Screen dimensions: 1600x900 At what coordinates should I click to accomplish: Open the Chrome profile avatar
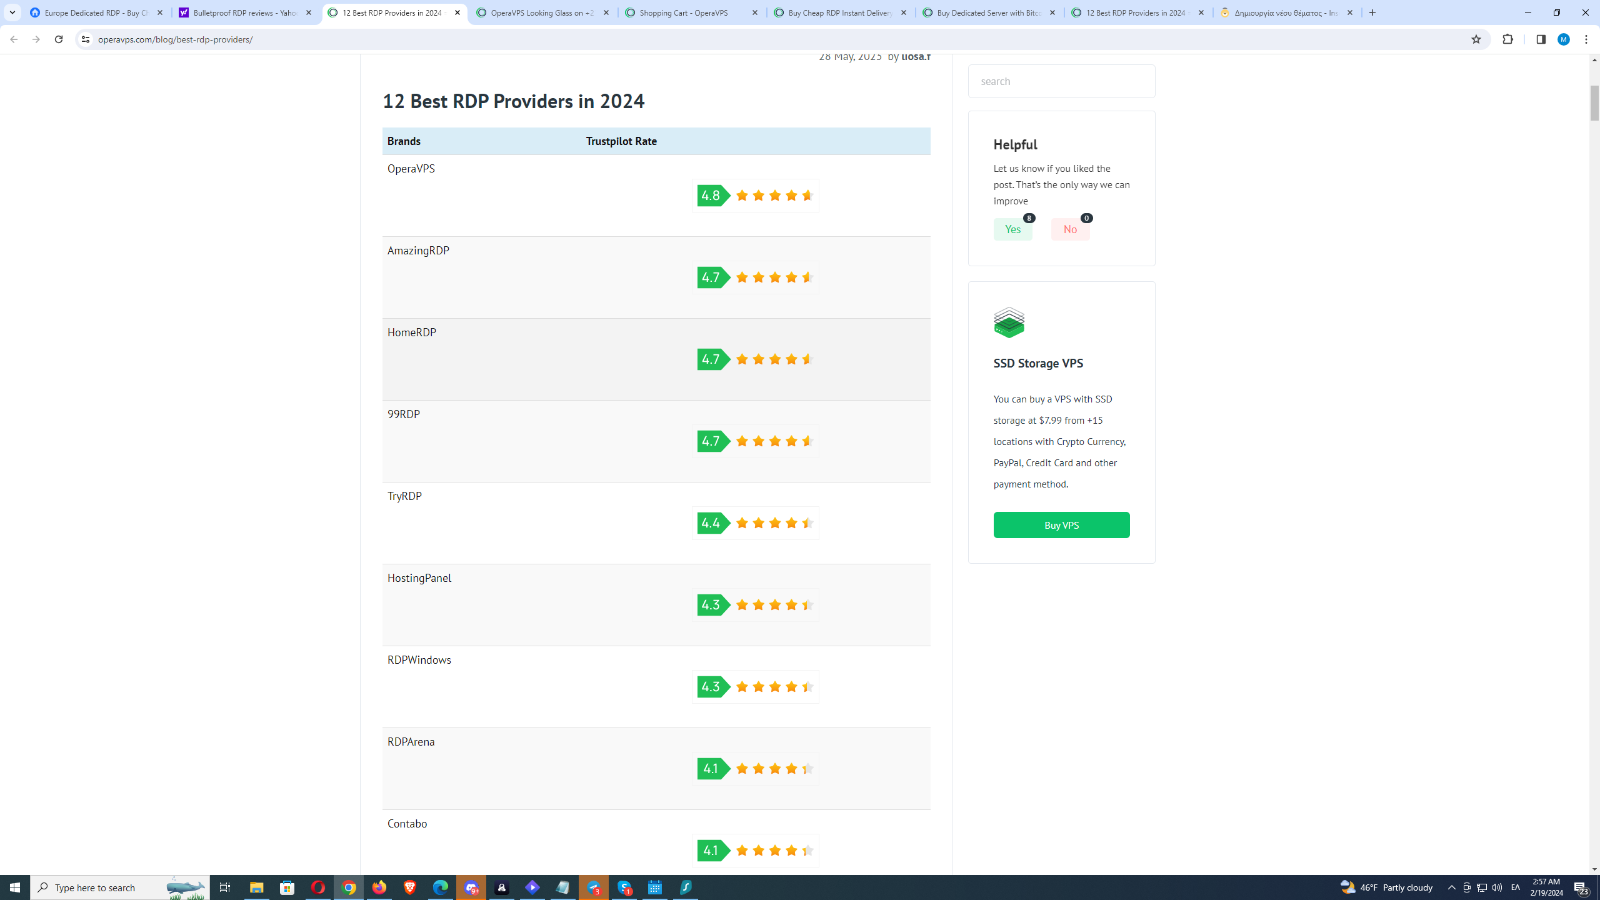(1564, 39)
